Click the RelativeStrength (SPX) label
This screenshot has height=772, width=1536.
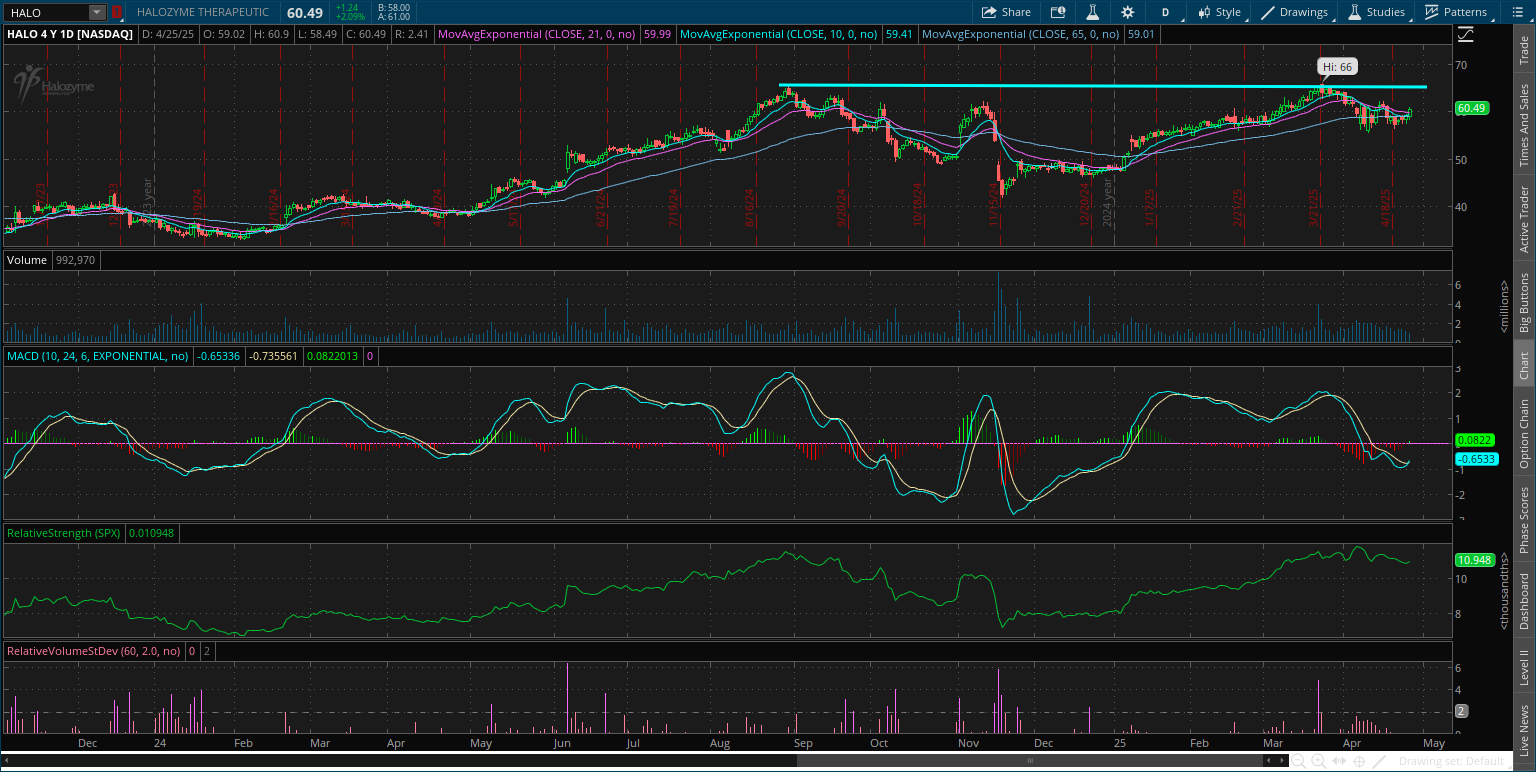click(64, 533)
